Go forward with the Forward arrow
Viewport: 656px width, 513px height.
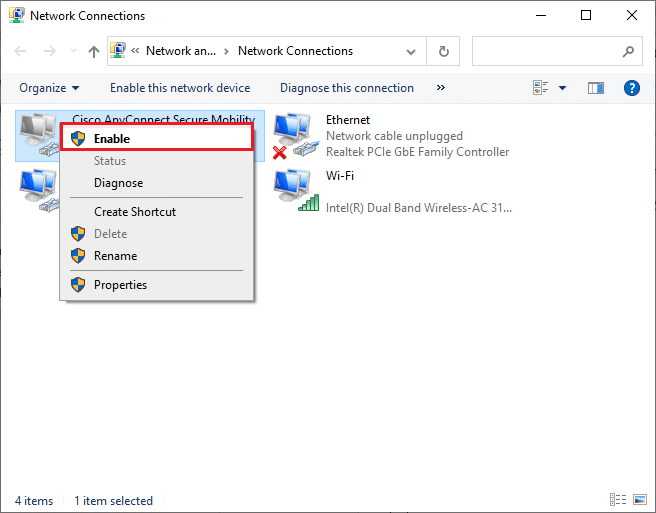point(49,51)
